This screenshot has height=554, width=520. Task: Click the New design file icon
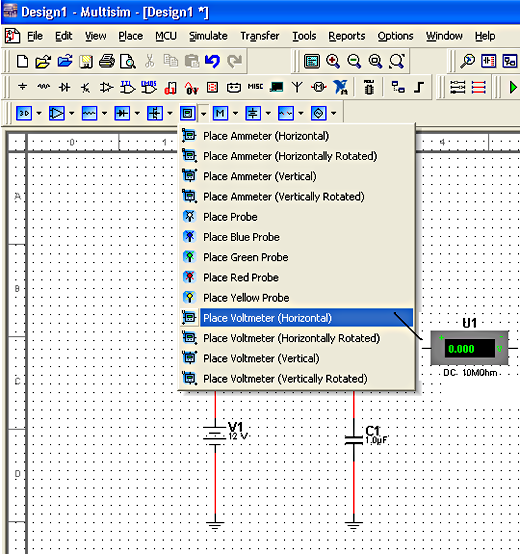(x=23, y=61)
